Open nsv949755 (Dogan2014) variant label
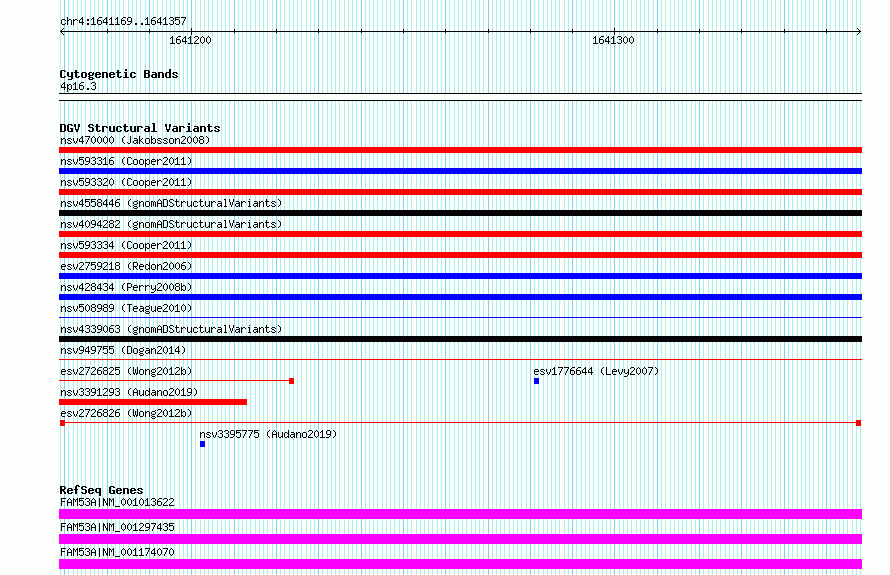 [123, 350]
